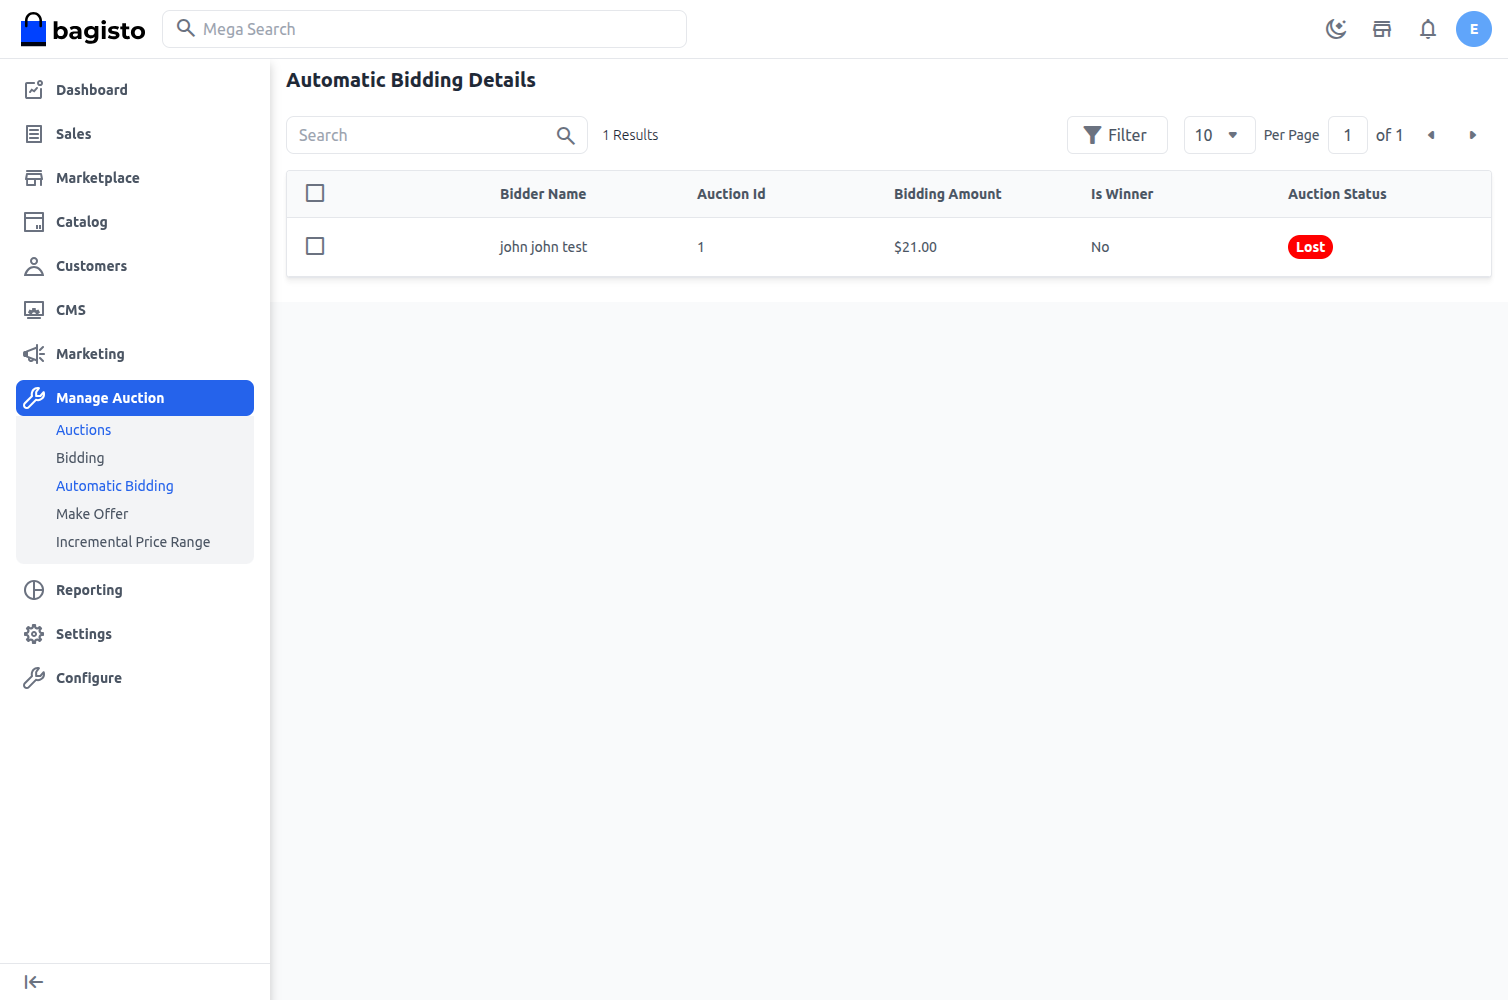Toggle the Filter option

[1117, 134]
